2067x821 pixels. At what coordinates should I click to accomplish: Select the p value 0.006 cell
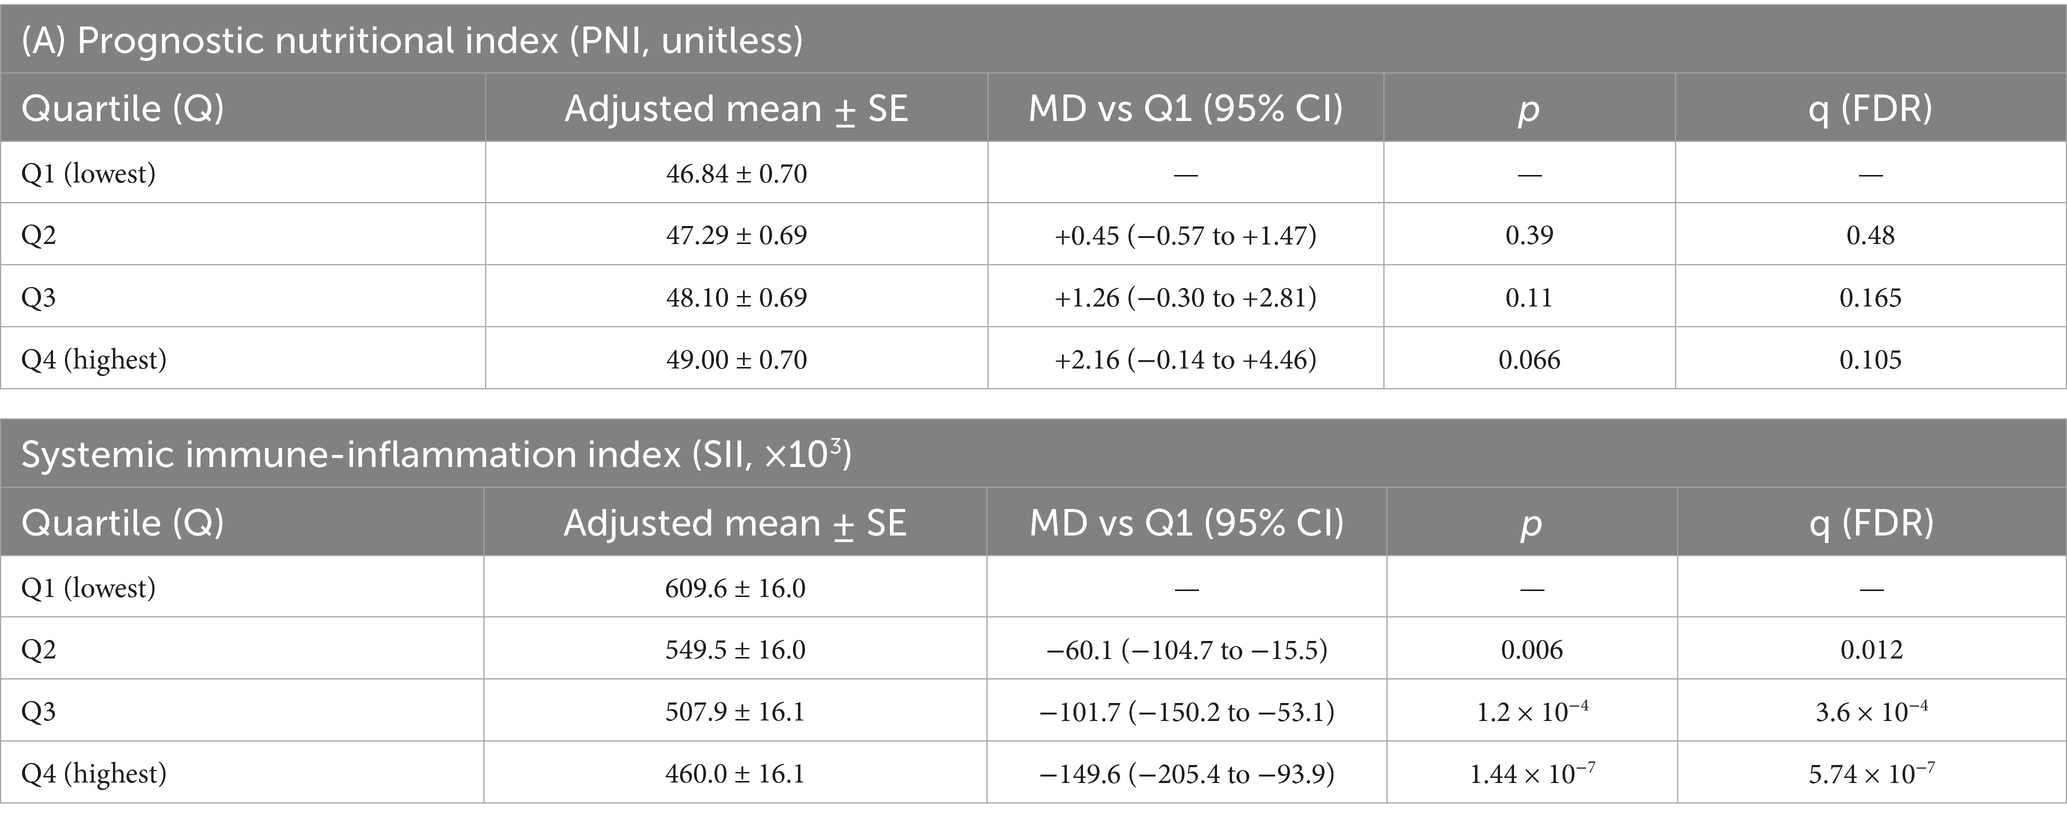click(1531, 650)
